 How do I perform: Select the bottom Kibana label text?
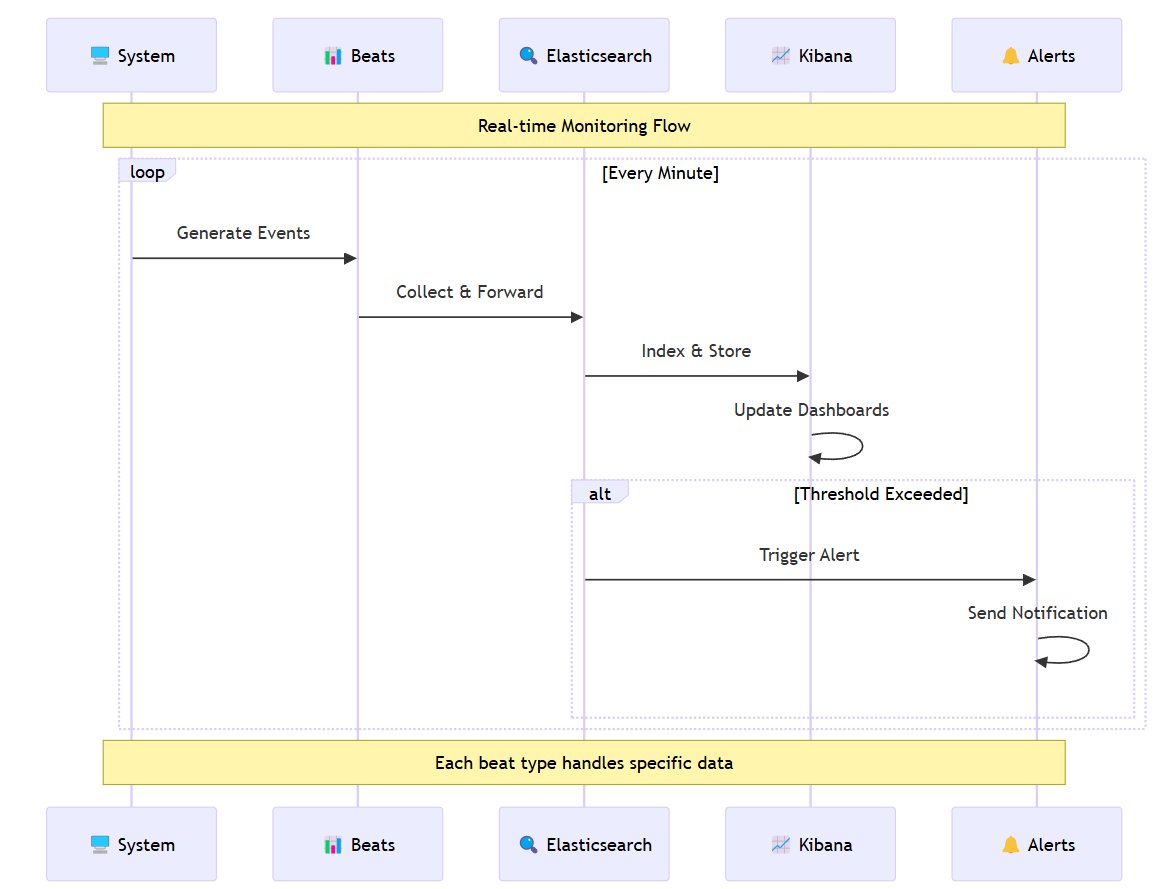coord(826,845)
